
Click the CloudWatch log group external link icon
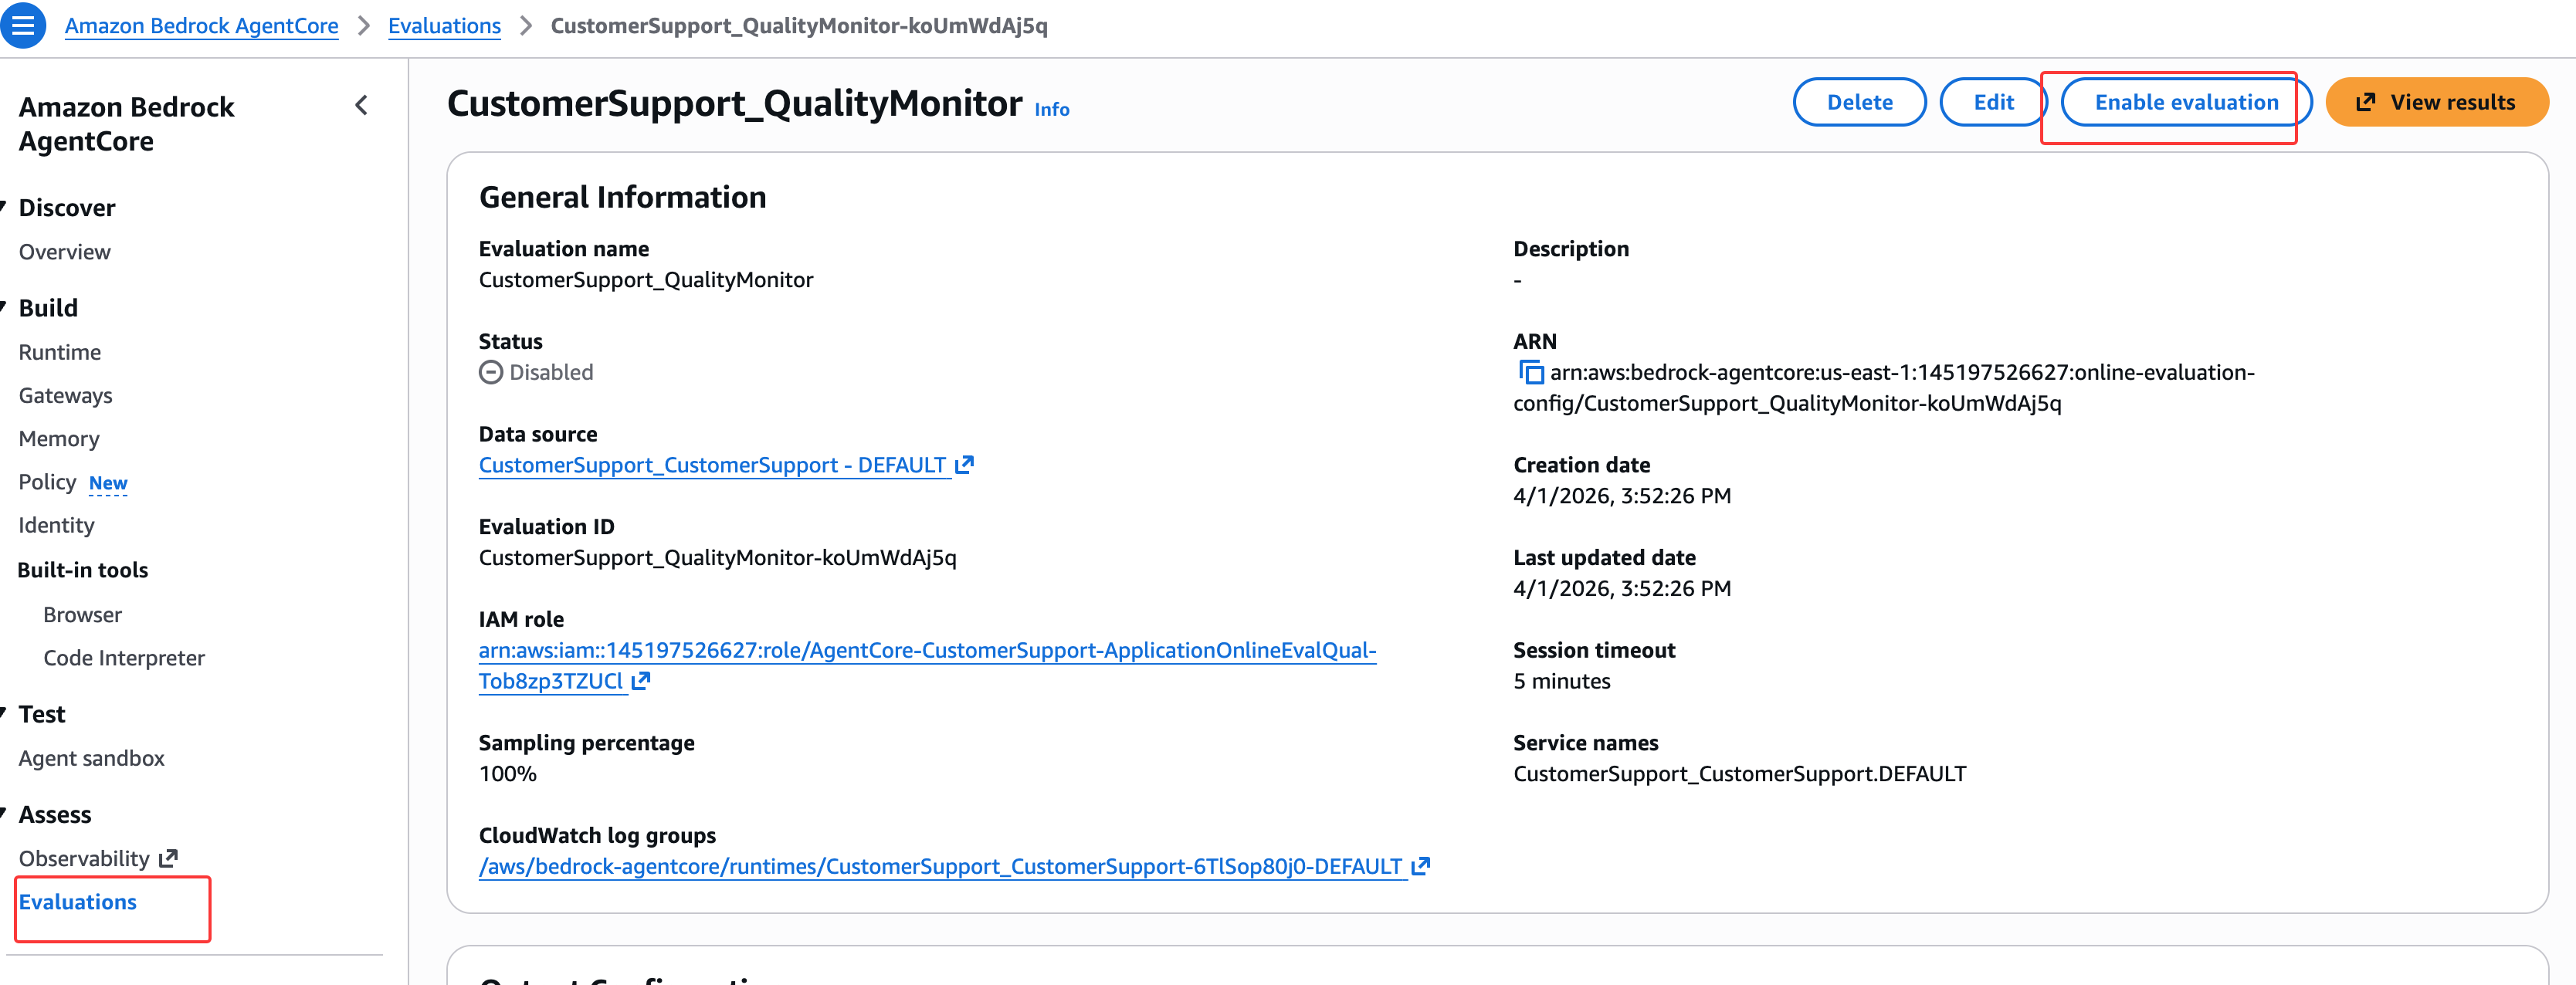(1420, 866)
